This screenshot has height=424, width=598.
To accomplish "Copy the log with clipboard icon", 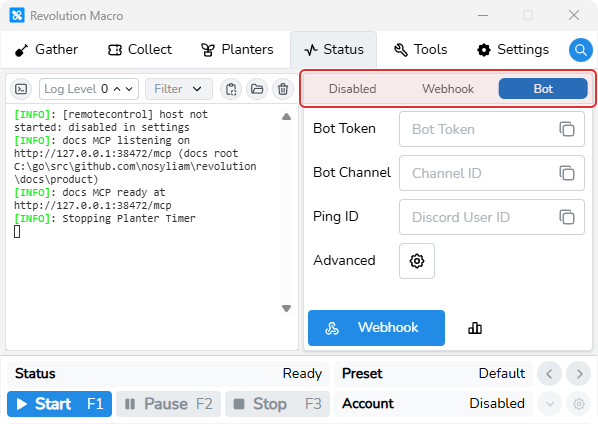I will pyautogui.click(x=231, y=89).
